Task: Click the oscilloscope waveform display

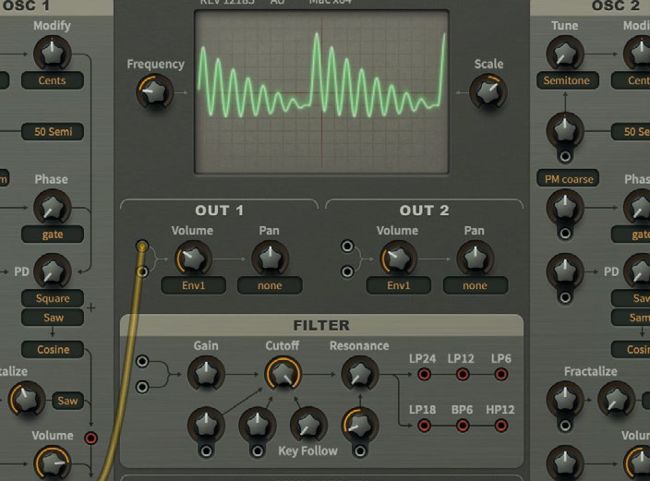Action: tap(322, 92)
